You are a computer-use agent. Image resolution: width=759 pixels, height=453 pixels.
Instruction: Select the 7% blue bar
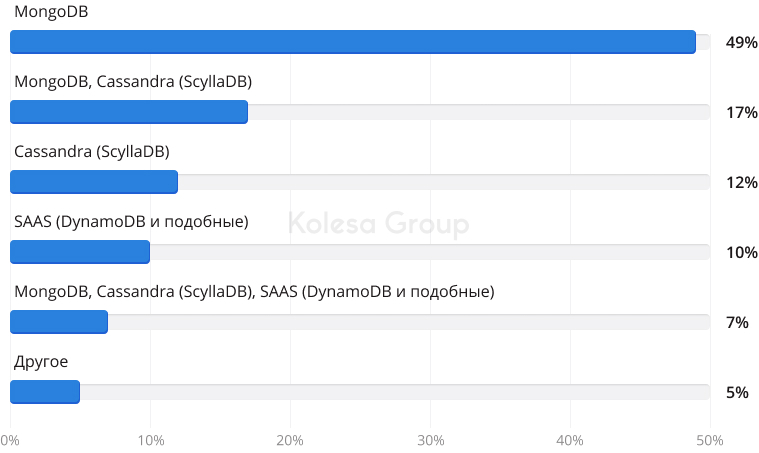click(x=59, y=322)
